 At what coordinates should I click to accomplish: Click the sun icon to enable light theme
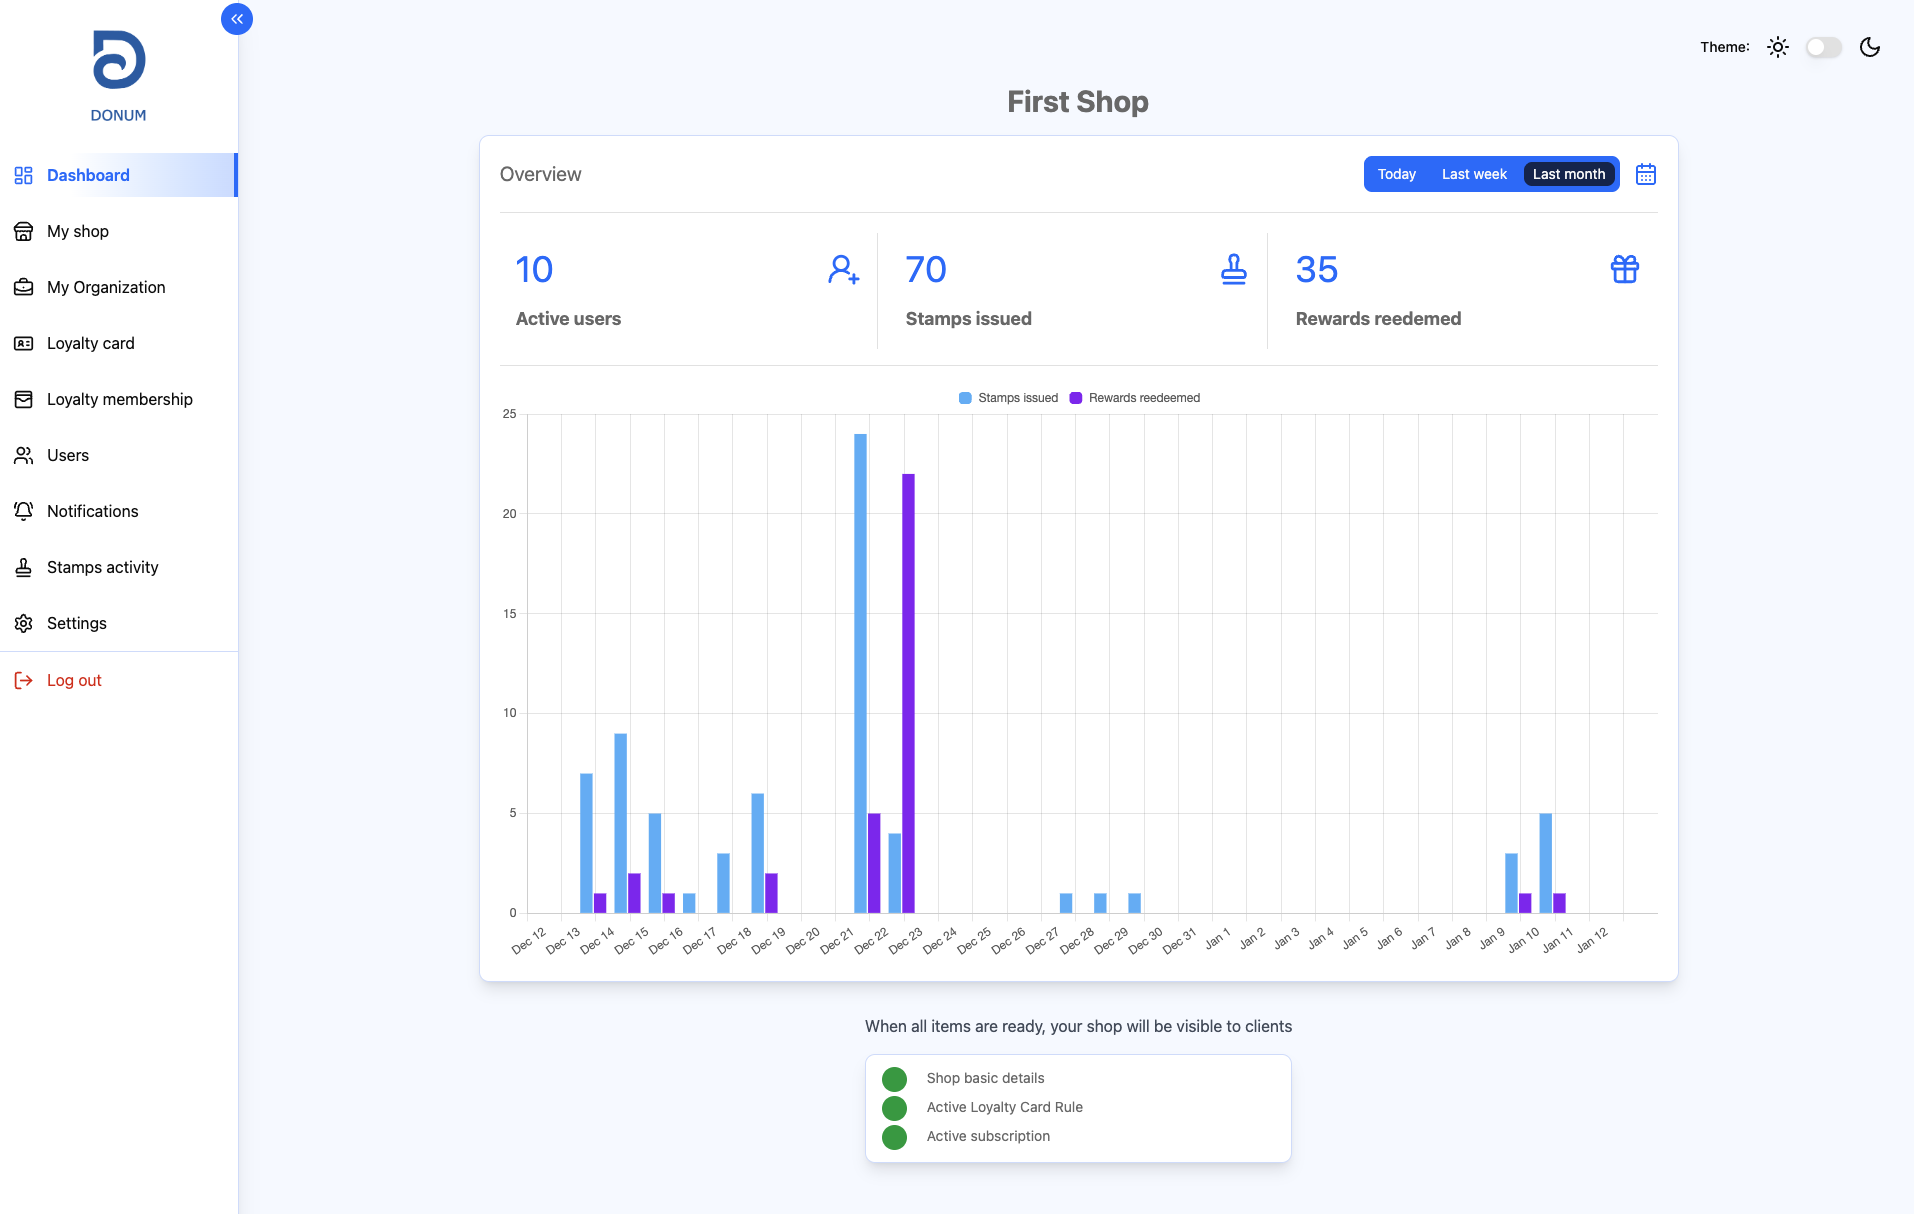tap(1777, 47)
